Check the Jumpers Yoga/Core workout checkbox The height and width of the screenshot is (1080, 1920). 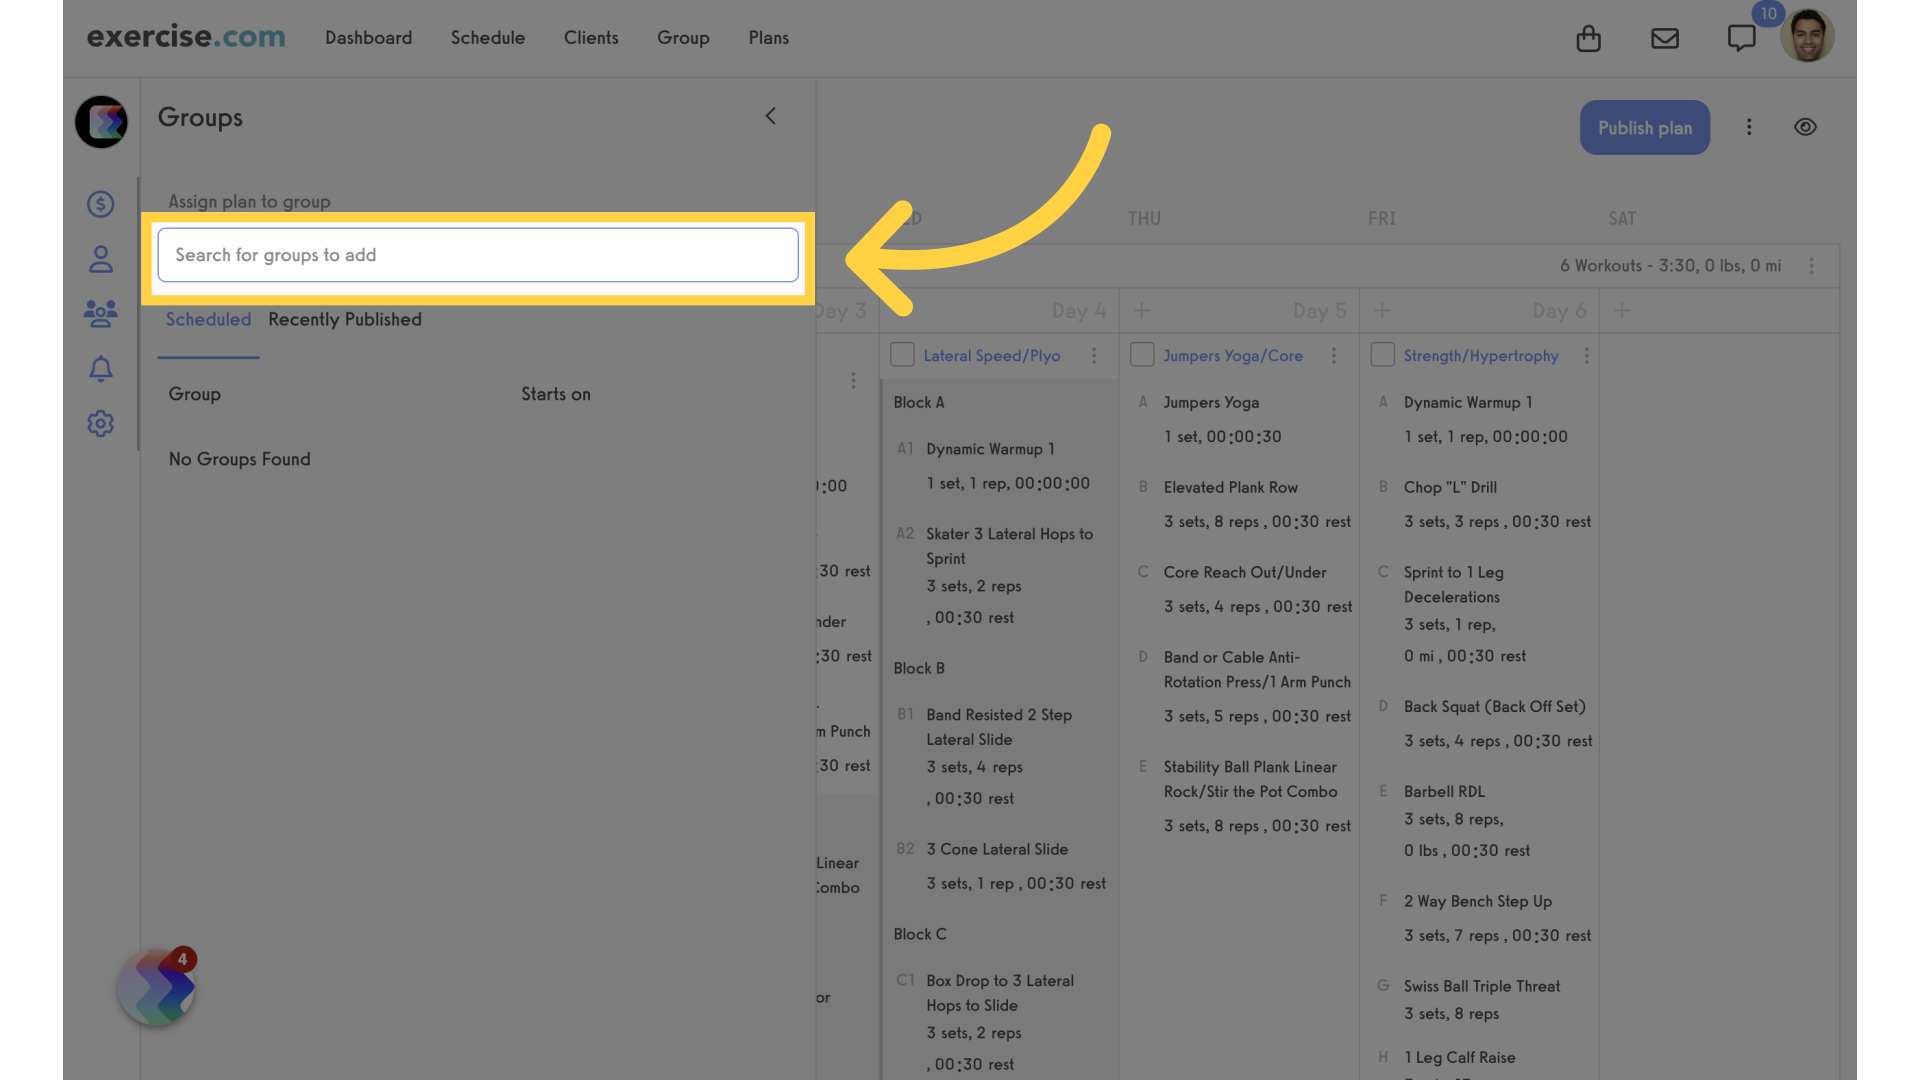1142,355
